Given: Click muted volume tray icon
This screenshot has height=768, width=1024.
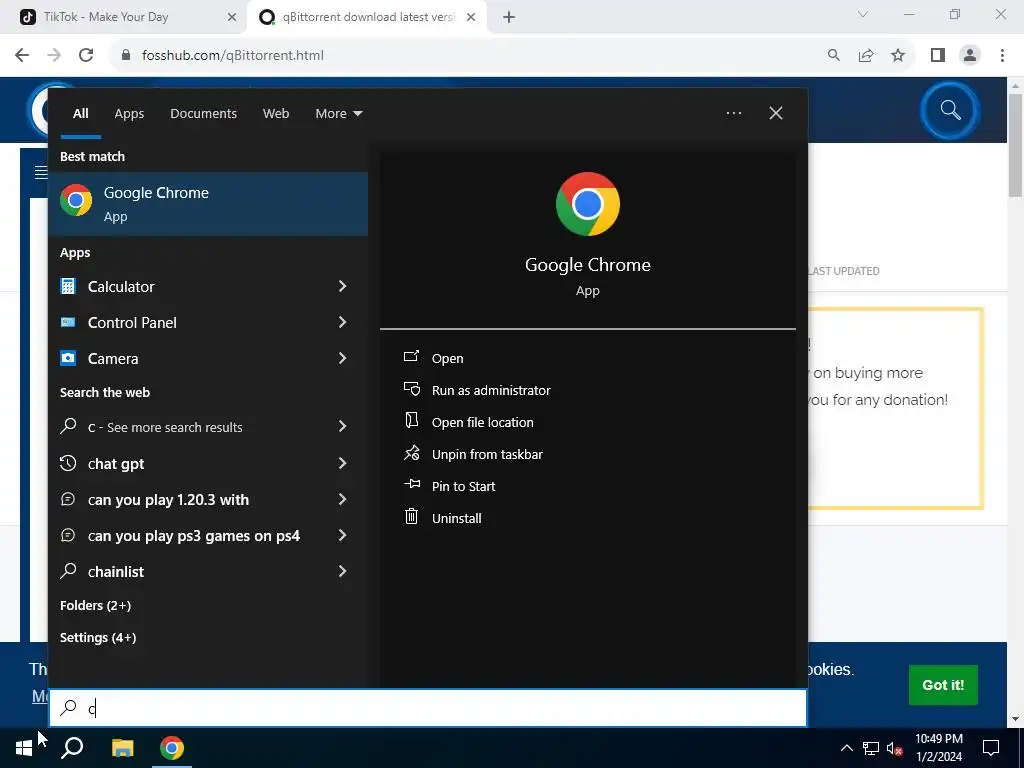Looking at the screenshot, I should click(895, 748).
